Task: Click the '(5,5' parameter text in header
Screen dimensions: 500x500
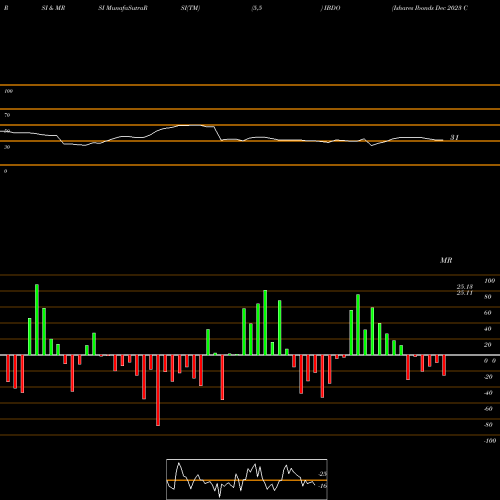Action: click(x=257, y=8)
